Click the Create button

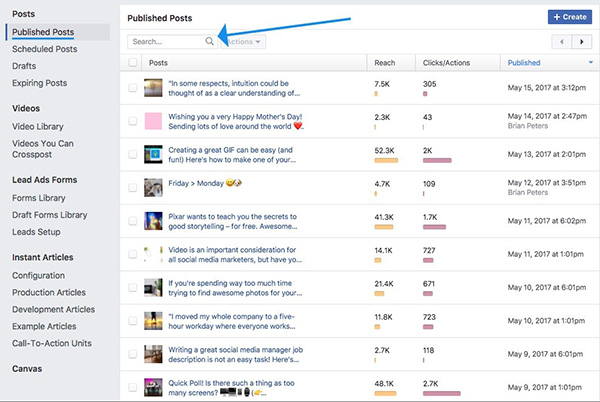570,17
